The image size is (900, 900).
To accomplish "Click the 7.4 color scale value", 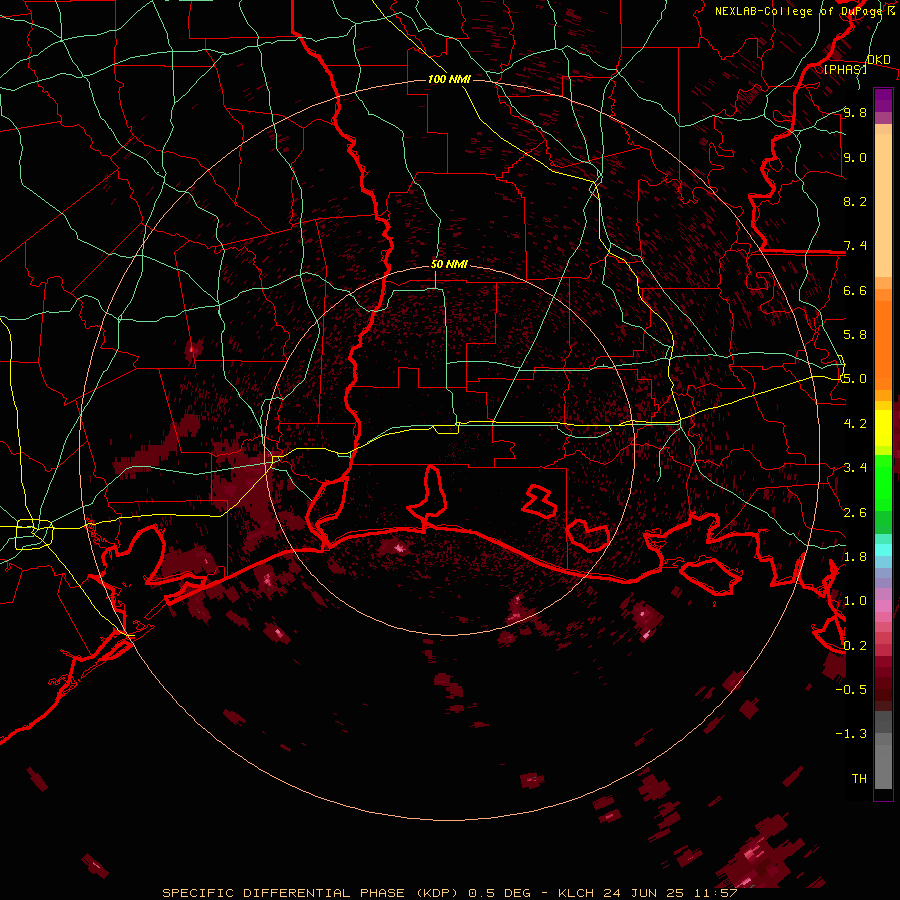I will [x=855, y=246].
